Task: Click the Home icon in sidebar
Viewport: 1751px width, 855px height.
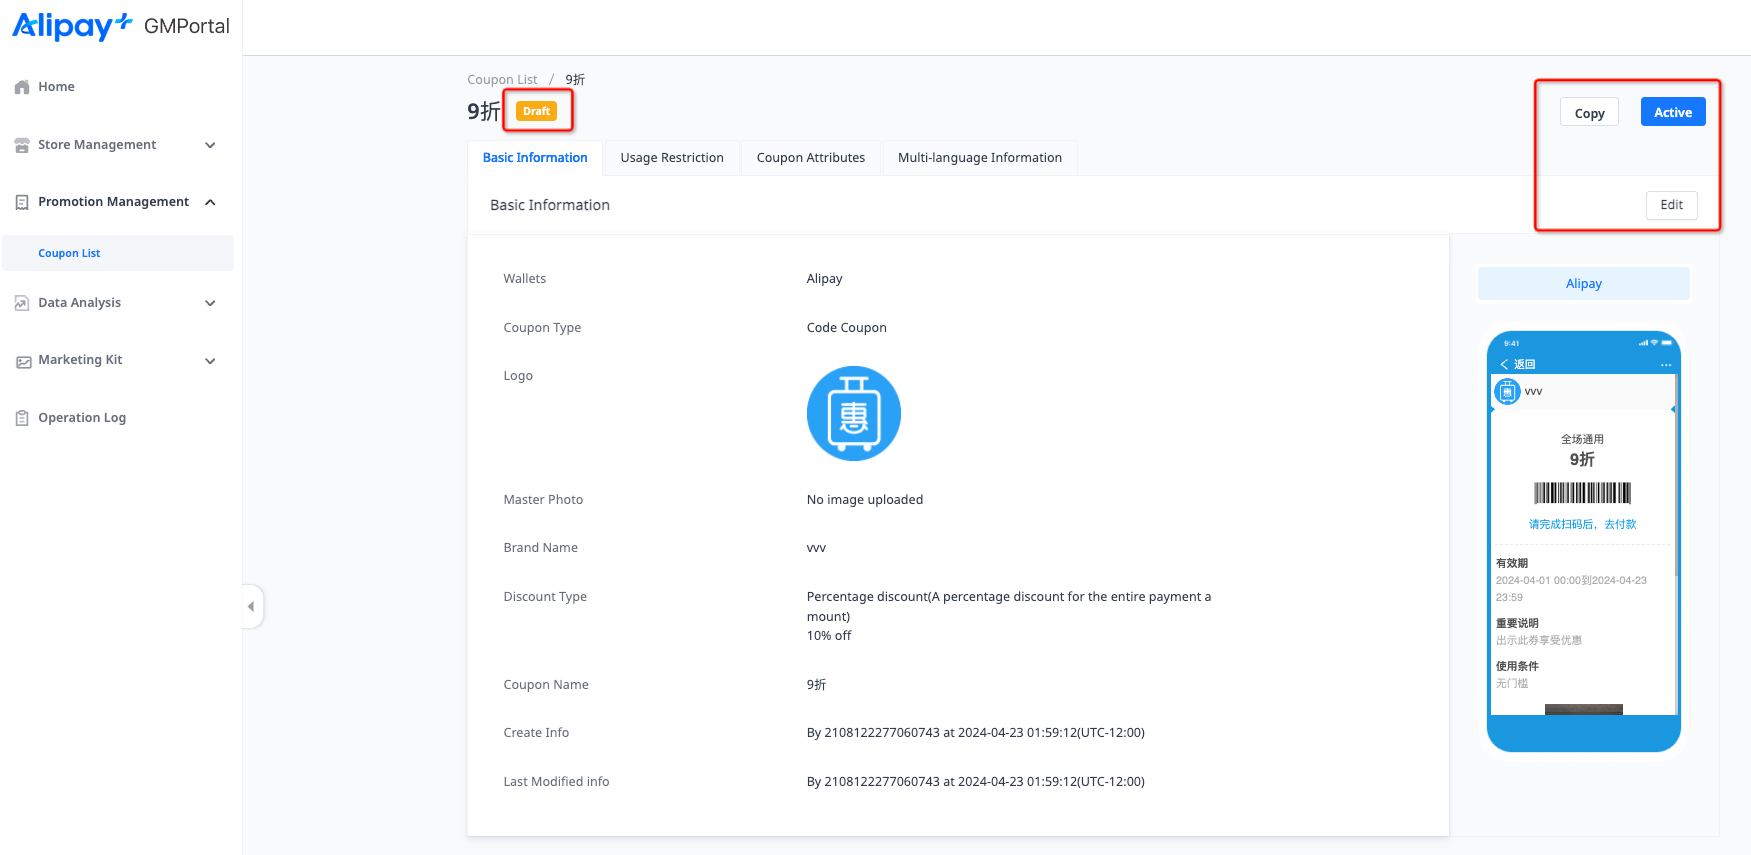Action: click(22, 87)
